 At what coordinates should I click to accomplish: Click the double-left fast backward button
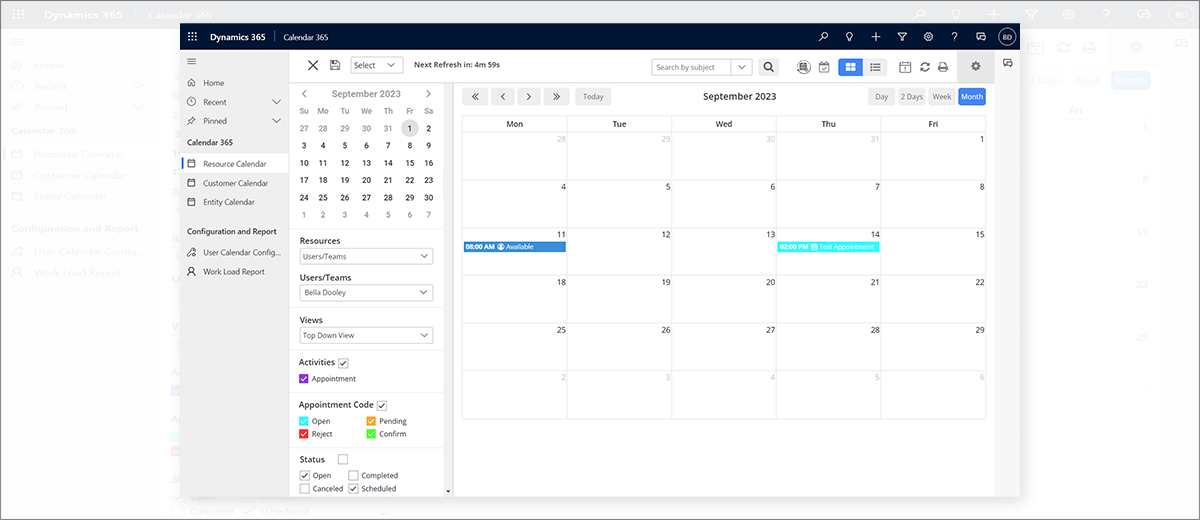pyautogui.click(x=475, y=97)
